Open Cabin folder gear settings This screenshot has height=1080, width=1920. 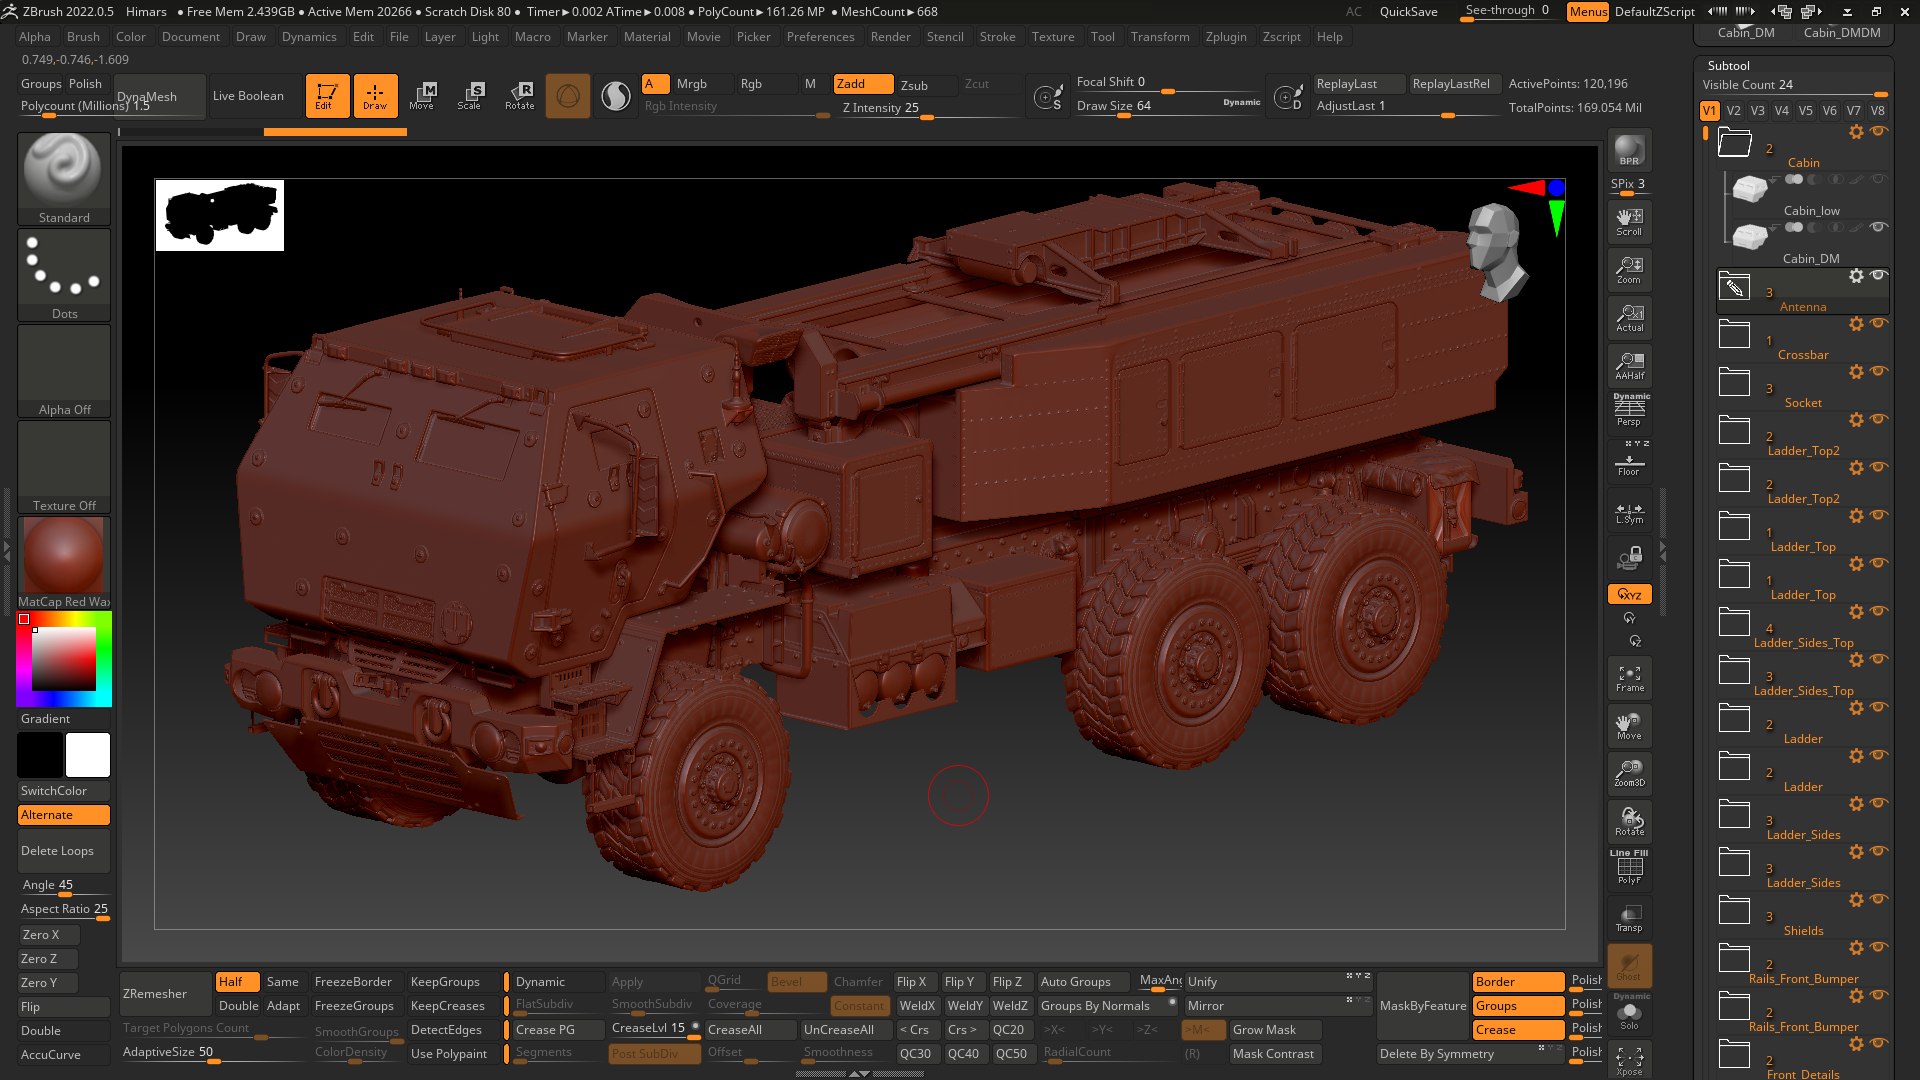coord(1856,132)
